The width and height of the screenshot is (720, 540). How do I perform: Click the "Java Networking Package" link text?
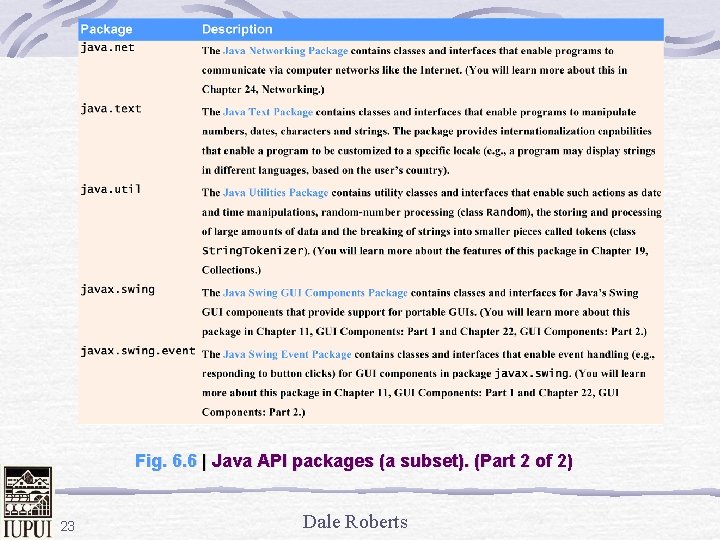pos(285,51)
